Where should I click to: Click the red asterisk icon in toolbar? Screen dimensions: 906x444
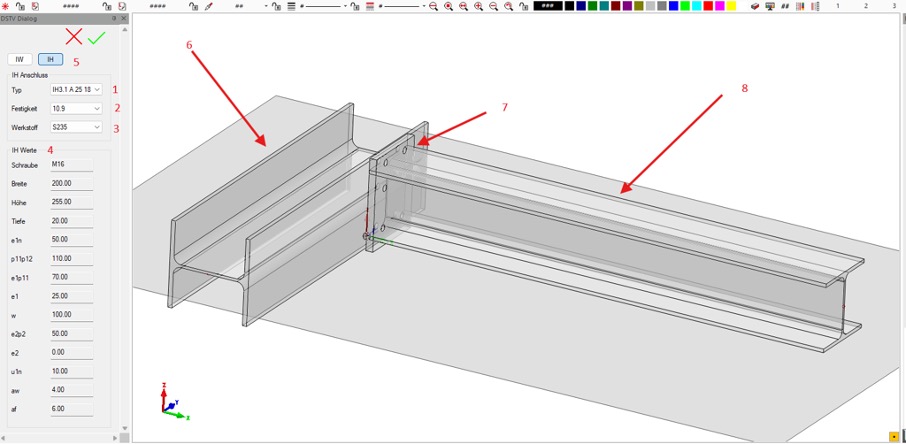point(6,6)
